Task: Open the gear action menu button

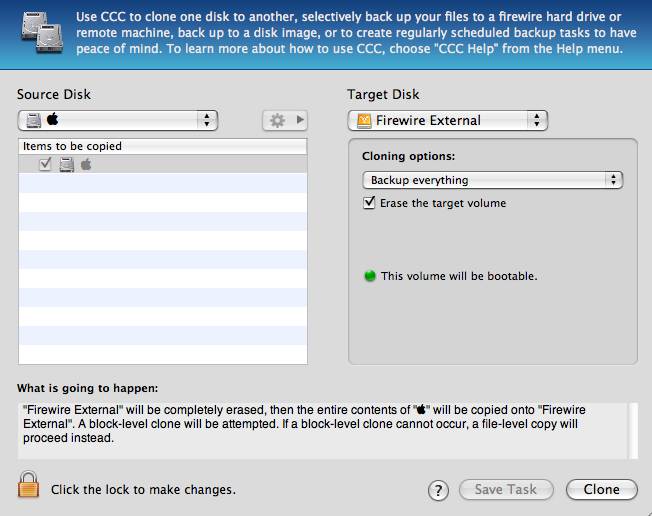Action: (285, 120)
